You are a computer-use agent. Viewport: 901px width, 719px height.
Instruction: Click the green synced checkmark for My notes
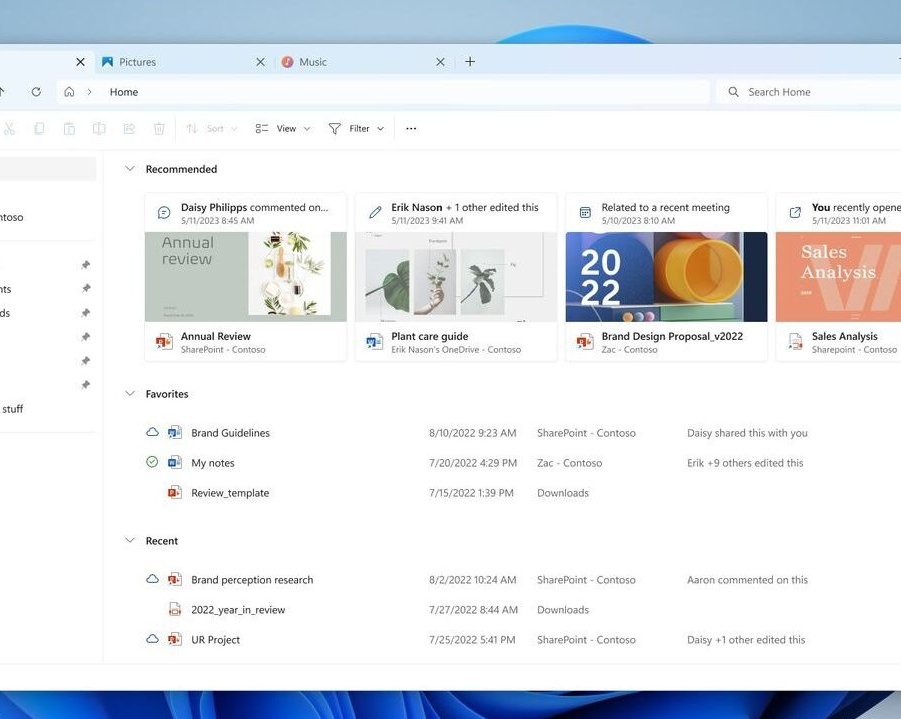152,462
